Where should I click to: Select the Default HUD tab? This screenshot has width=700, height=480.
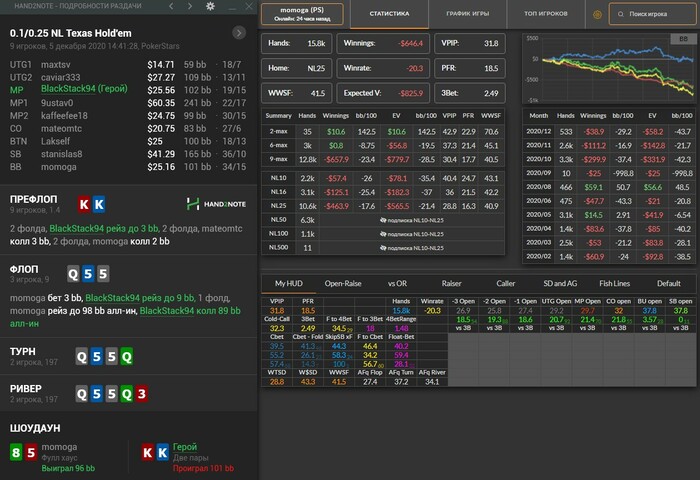coord(668,284)
